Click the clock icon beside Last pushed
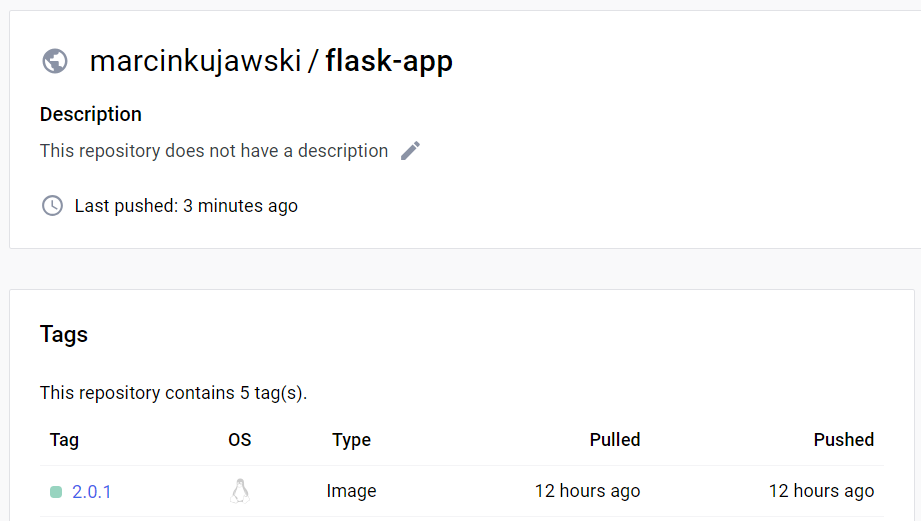 click(x=52, y=206)
